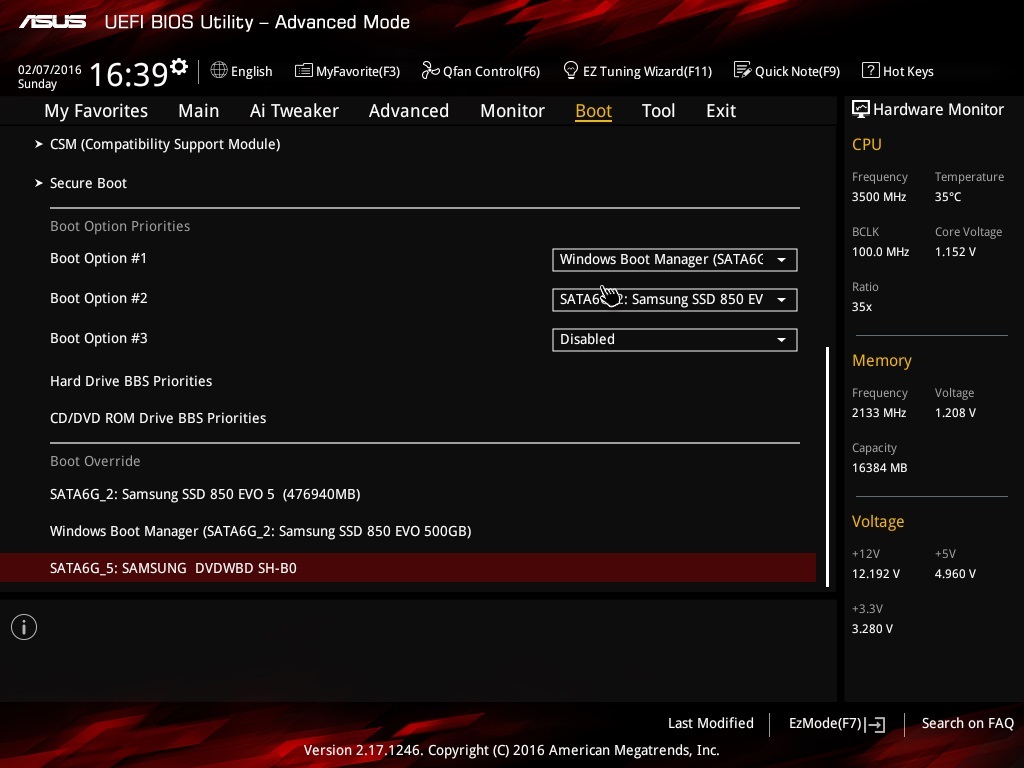This screenshot has width=1024, height=768.
Task: Click +12V value 12.192 V
Action: (x=875, y=573)
